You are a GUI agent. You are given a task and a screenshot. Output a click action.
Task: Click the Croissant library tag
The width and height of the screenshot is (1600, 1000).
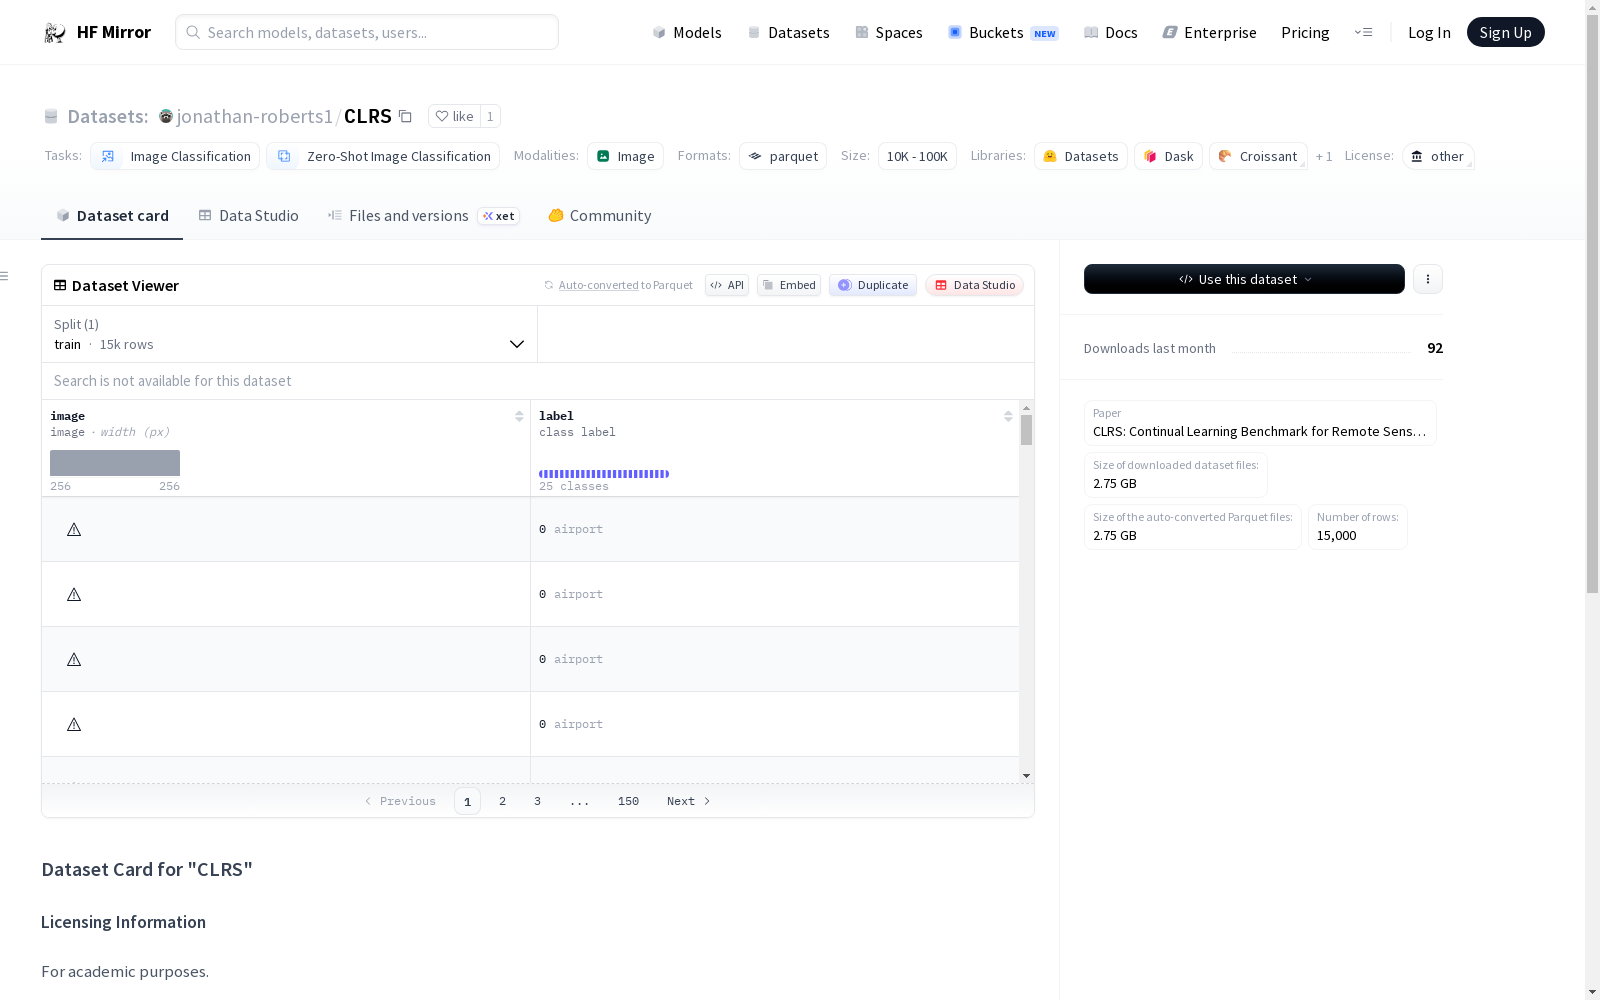[x=1258, y=156]
